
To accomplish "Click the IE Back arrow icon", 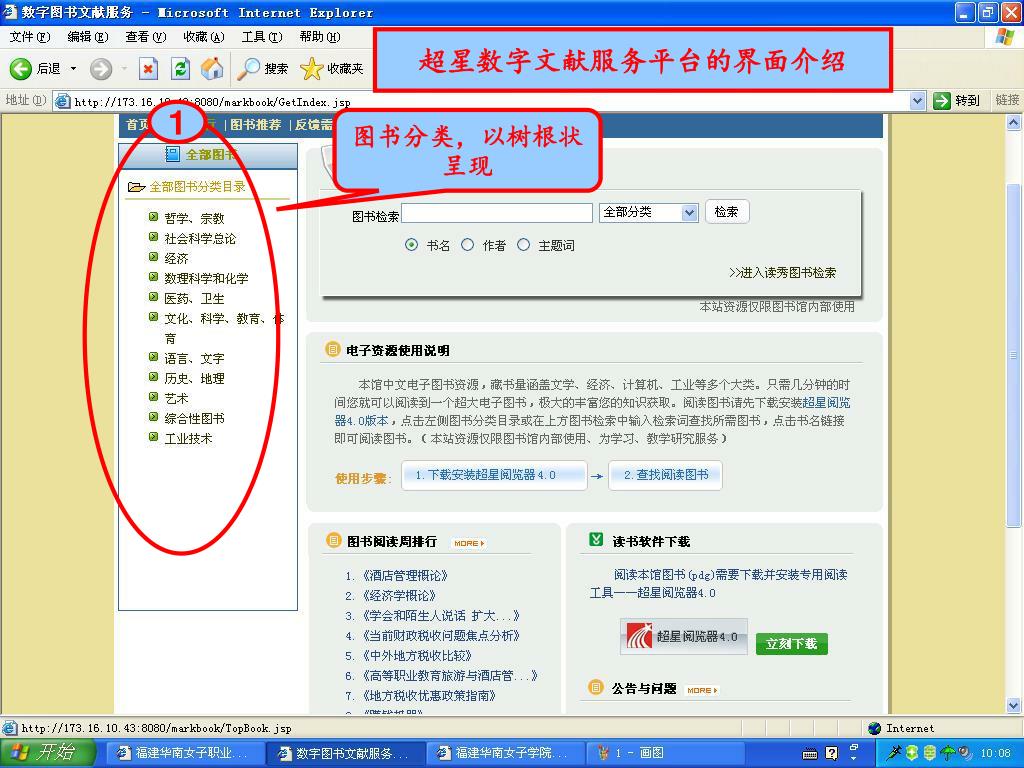I will pos(20,69).
